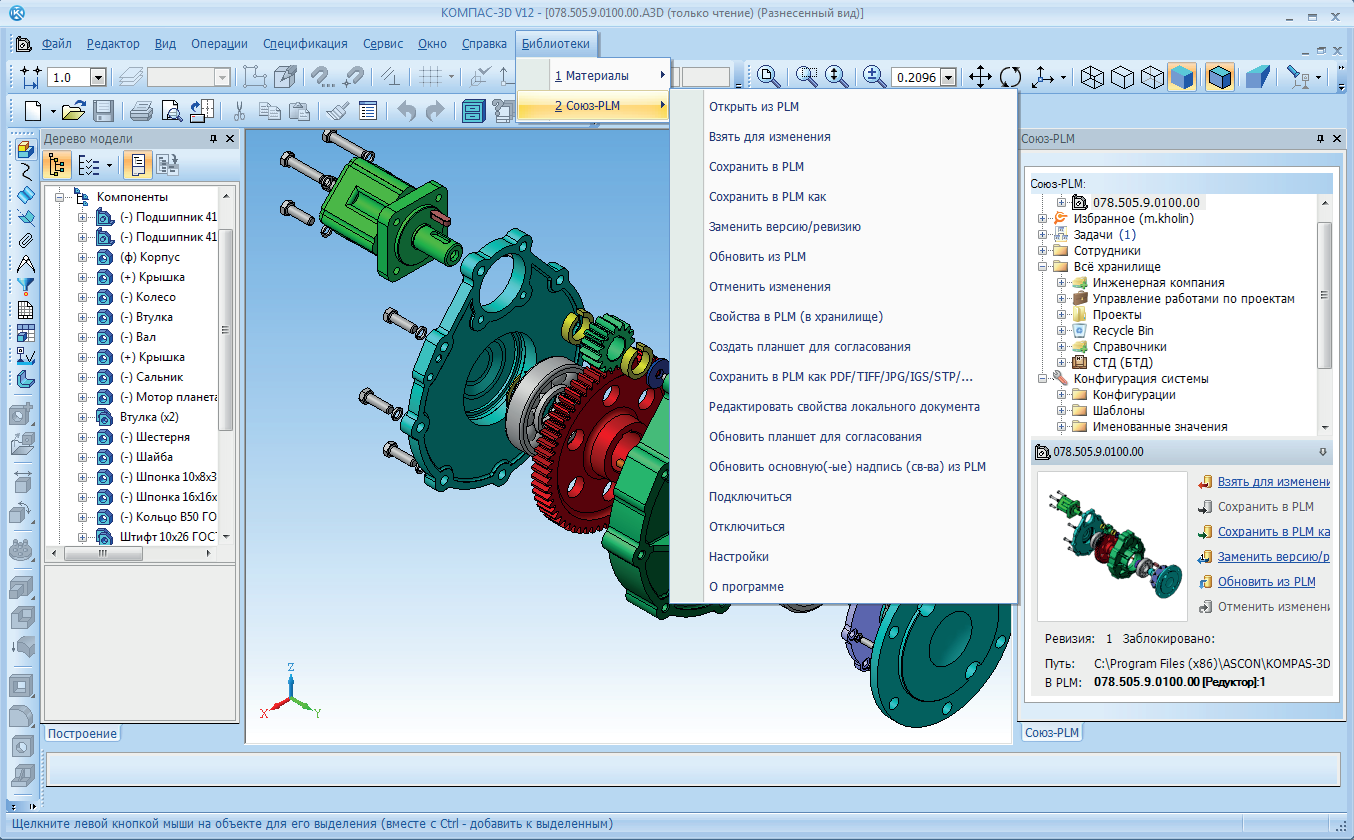Open Print Preview magnifier-page icon
The height and width of the screenshot is (840, 1354).
[x=172, y=111]
